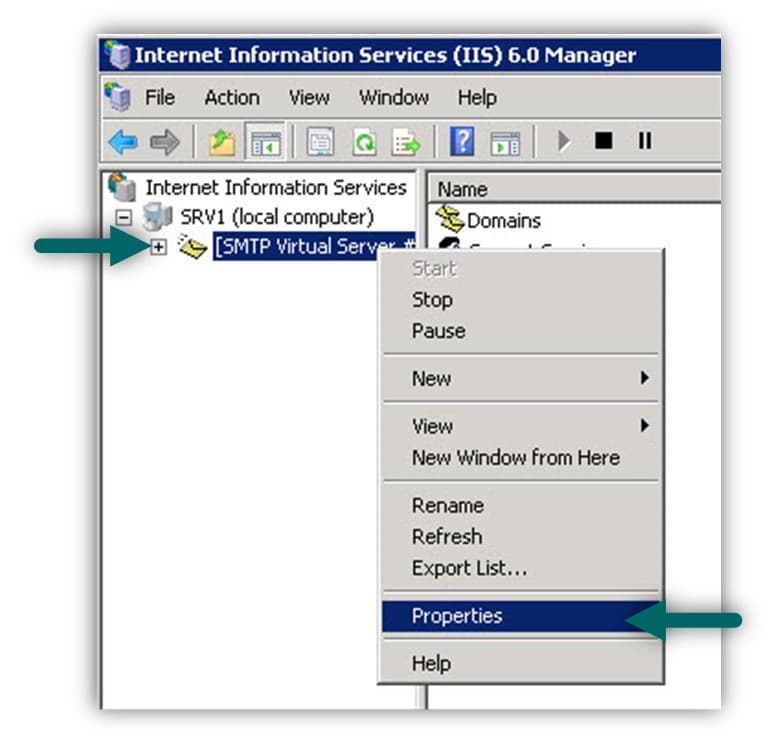Click the IIS Manager title bar icon

coord(117,55)
